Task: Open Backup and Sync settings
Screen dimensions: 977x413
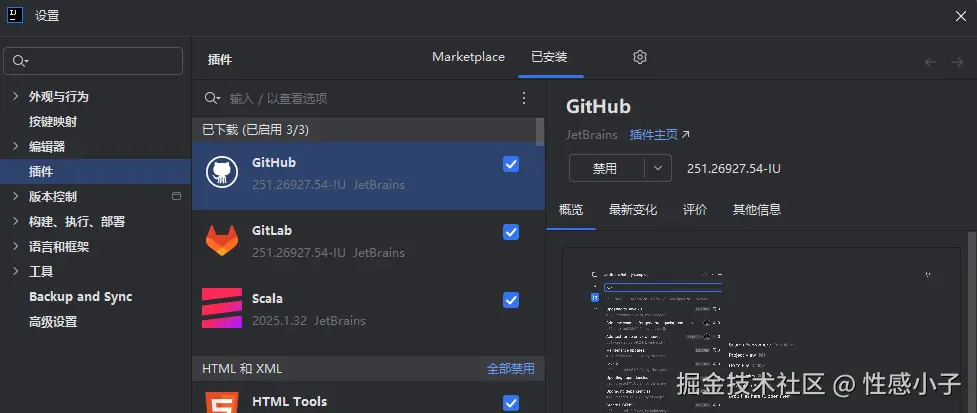Action: (80, 297)
